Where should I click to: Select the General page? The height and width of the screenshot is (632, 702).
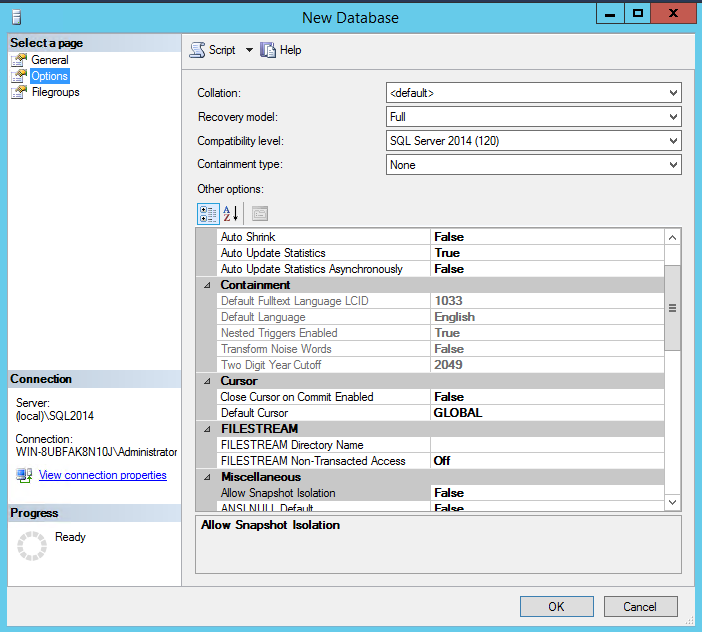click(x=50, y=60)
